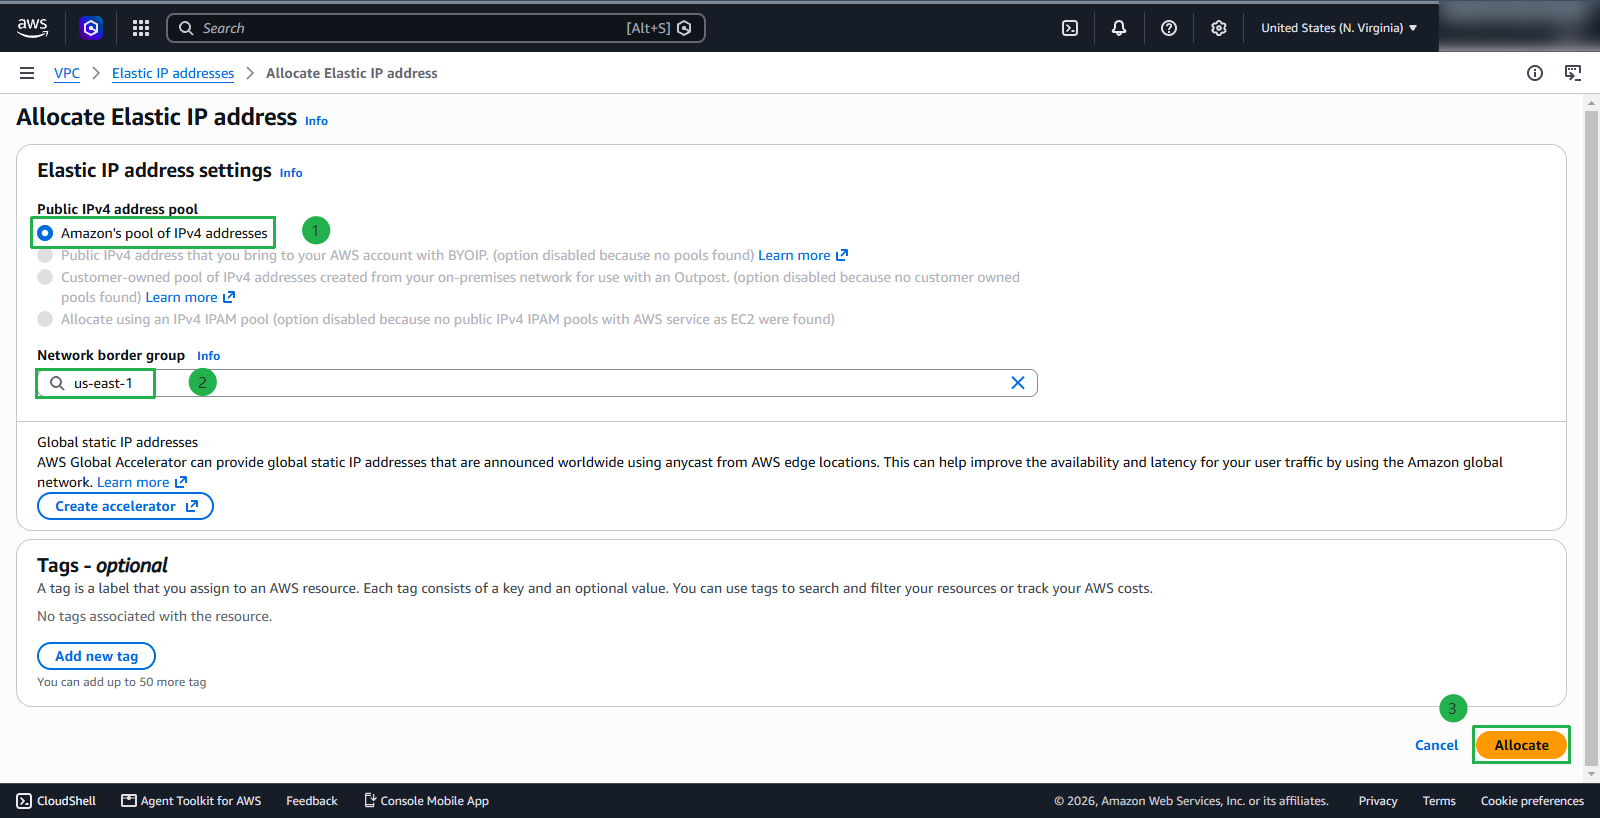Open the settings gear in top bar

tap(1219, 28)
